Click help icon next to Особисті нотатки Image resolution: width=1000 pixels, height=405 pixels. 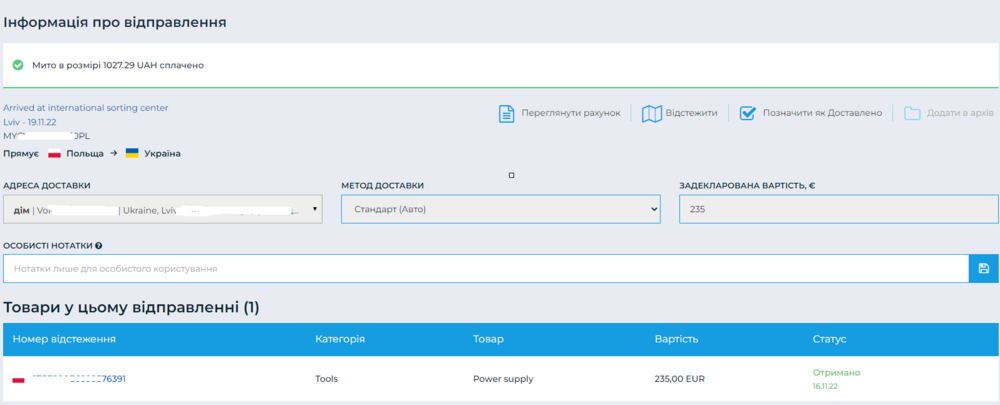coord(99,245)
